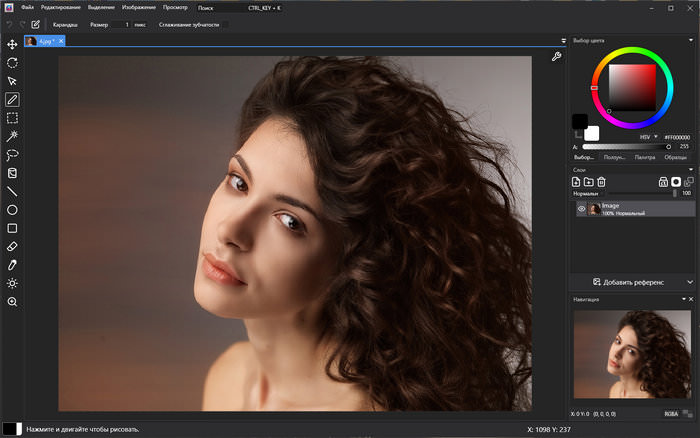700x438 pixels.
Task: Switch to the Выбор color tab
Action: point(584,157)
